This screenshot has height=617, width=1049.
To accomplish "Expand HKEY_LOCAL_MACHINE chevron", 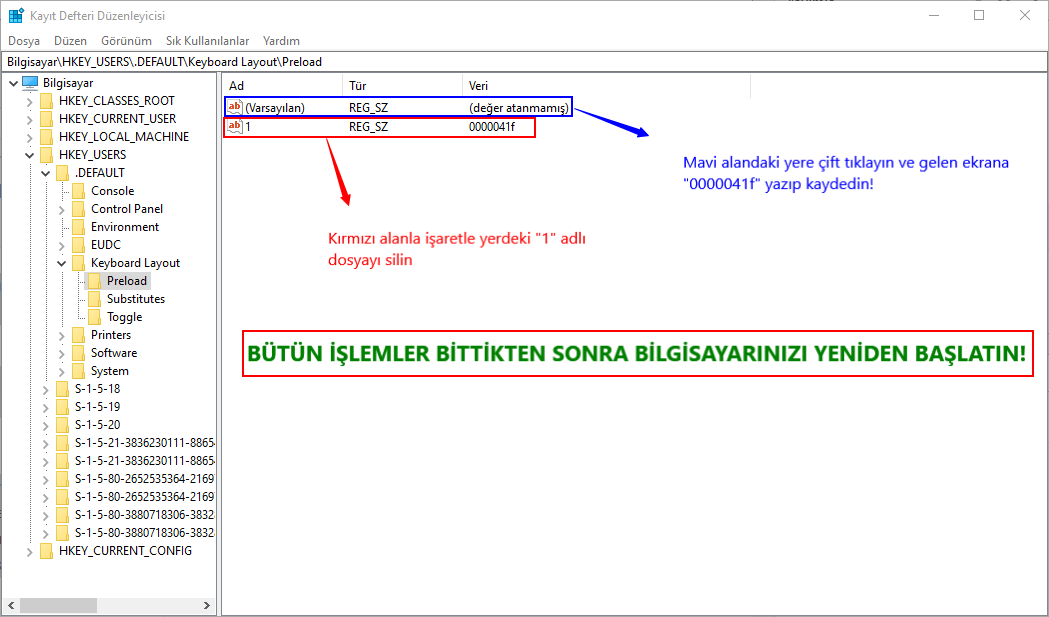I will coord(29,137).
